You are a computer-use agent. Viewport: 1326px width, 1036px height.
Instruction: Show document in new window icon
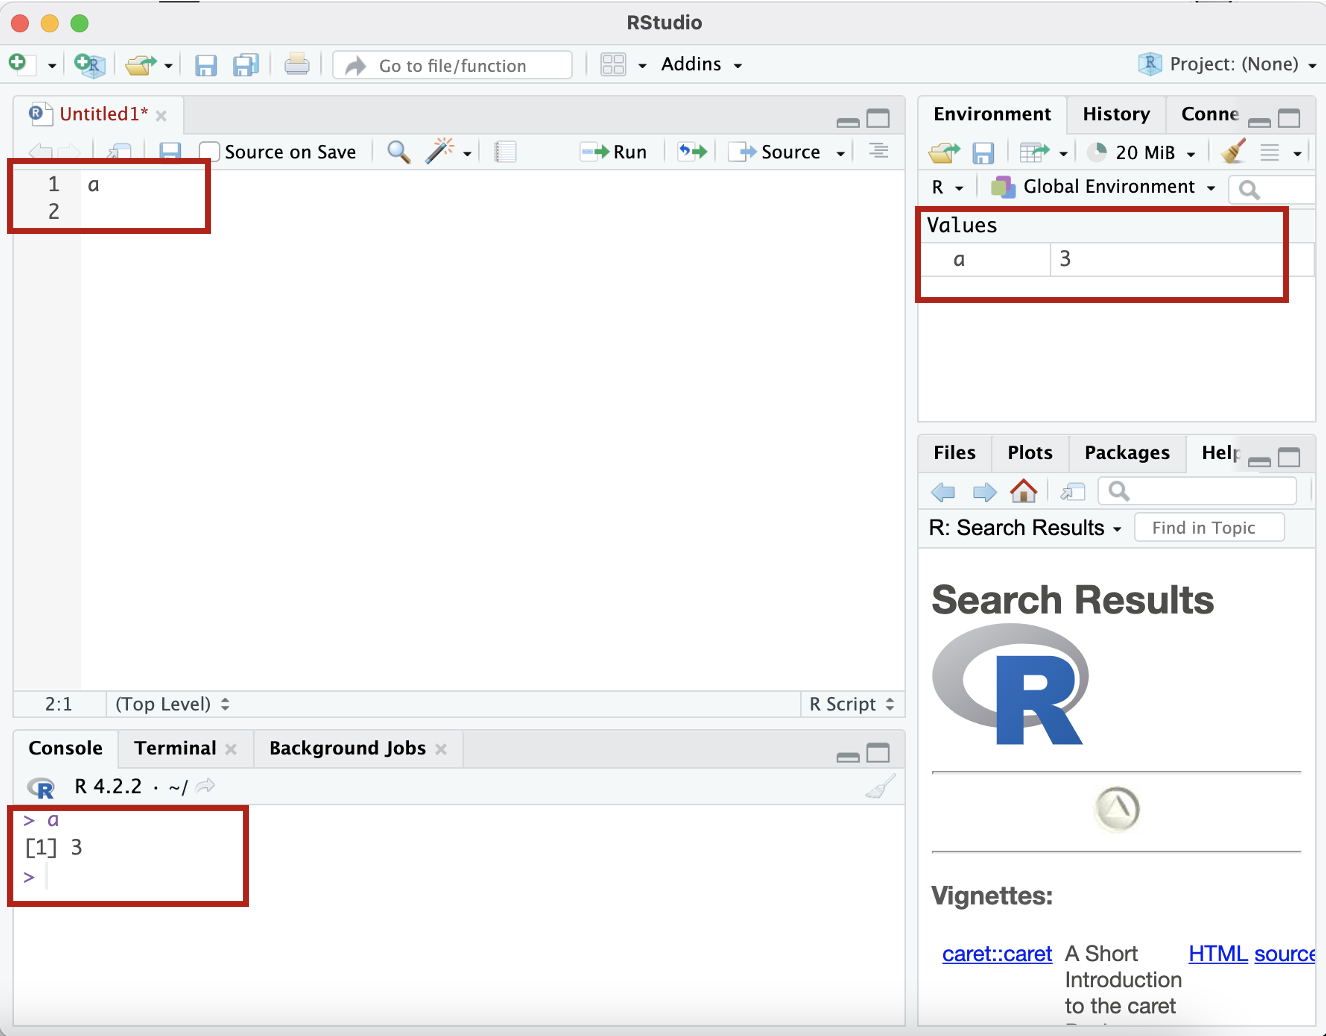tap(120, 152)
